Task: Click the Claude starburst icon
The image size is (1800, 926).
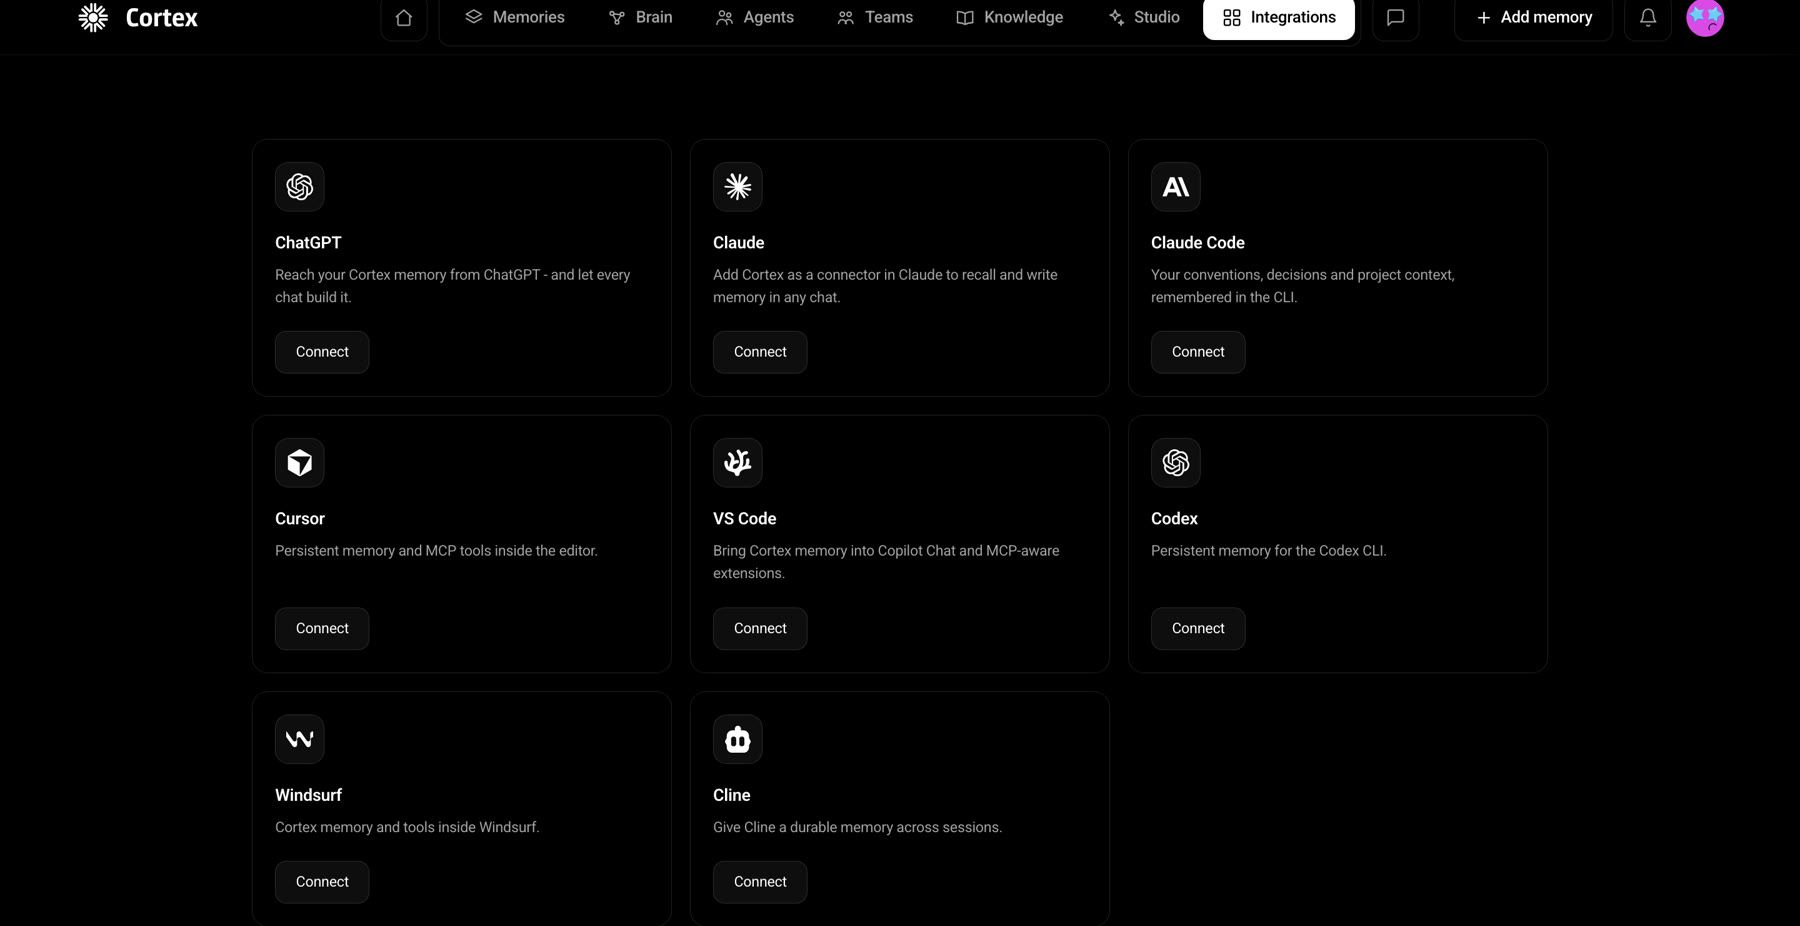Action: tap(738, 187)
